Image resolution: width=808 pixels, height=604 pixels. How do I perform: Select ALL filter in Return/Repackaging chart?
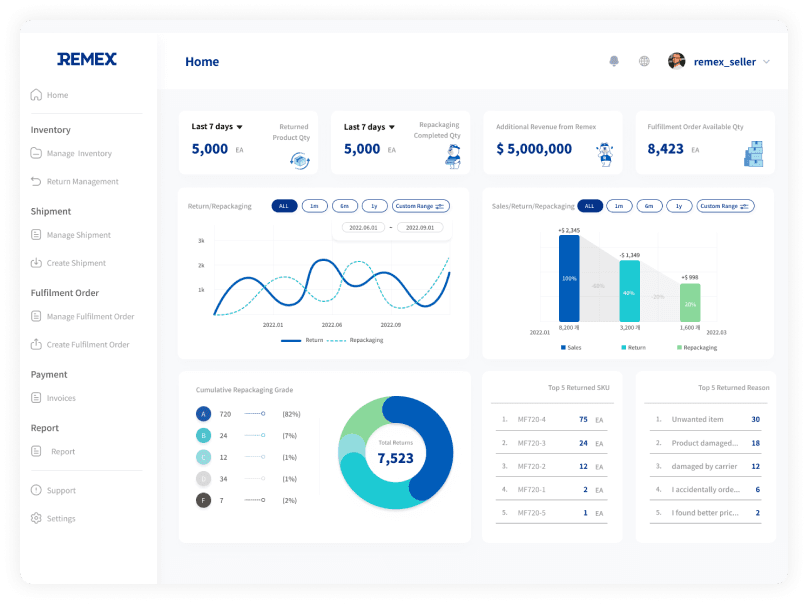[284, 206]
